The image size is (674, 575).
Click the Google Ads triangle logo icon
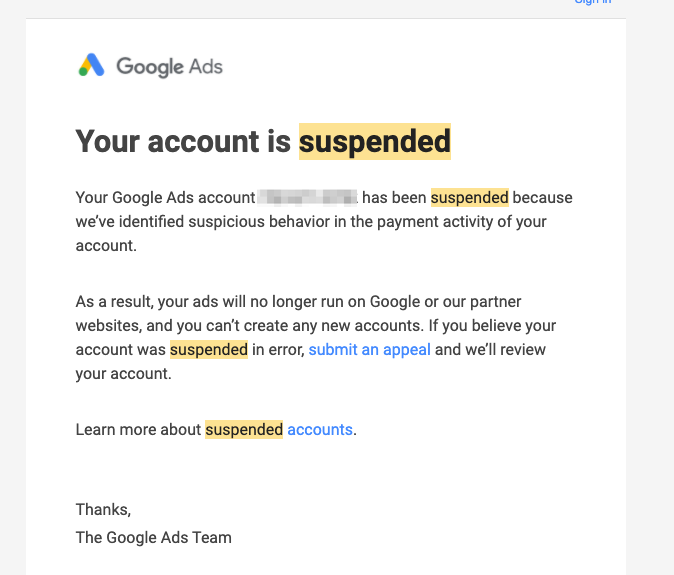coord(91,65)
